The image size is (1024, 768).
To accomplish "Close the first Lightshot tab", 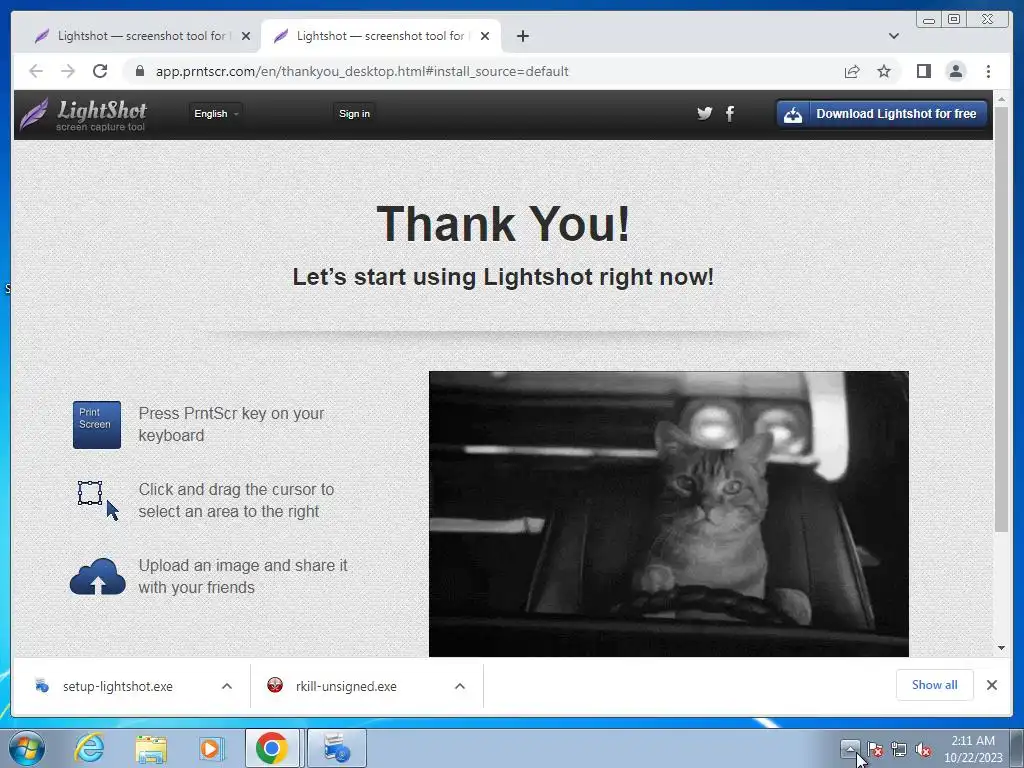I will [x=246, y=36].
